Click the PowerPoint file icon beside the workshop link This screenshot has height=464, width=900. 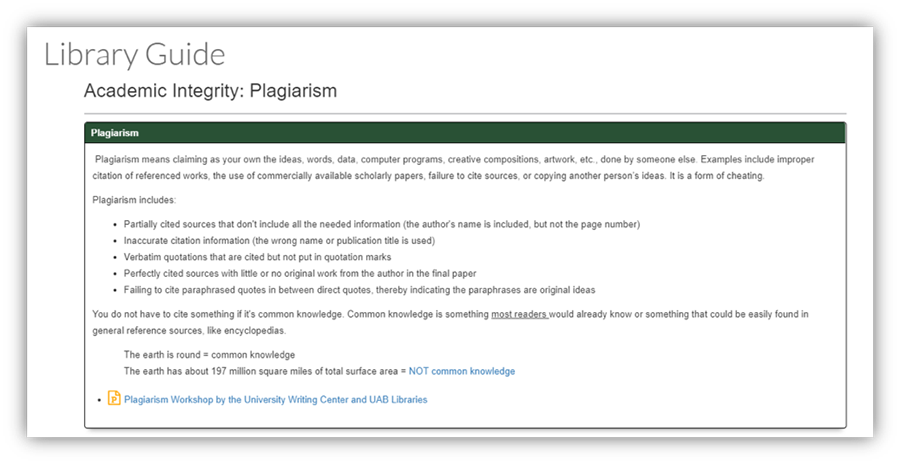click(x=114, y=399)
